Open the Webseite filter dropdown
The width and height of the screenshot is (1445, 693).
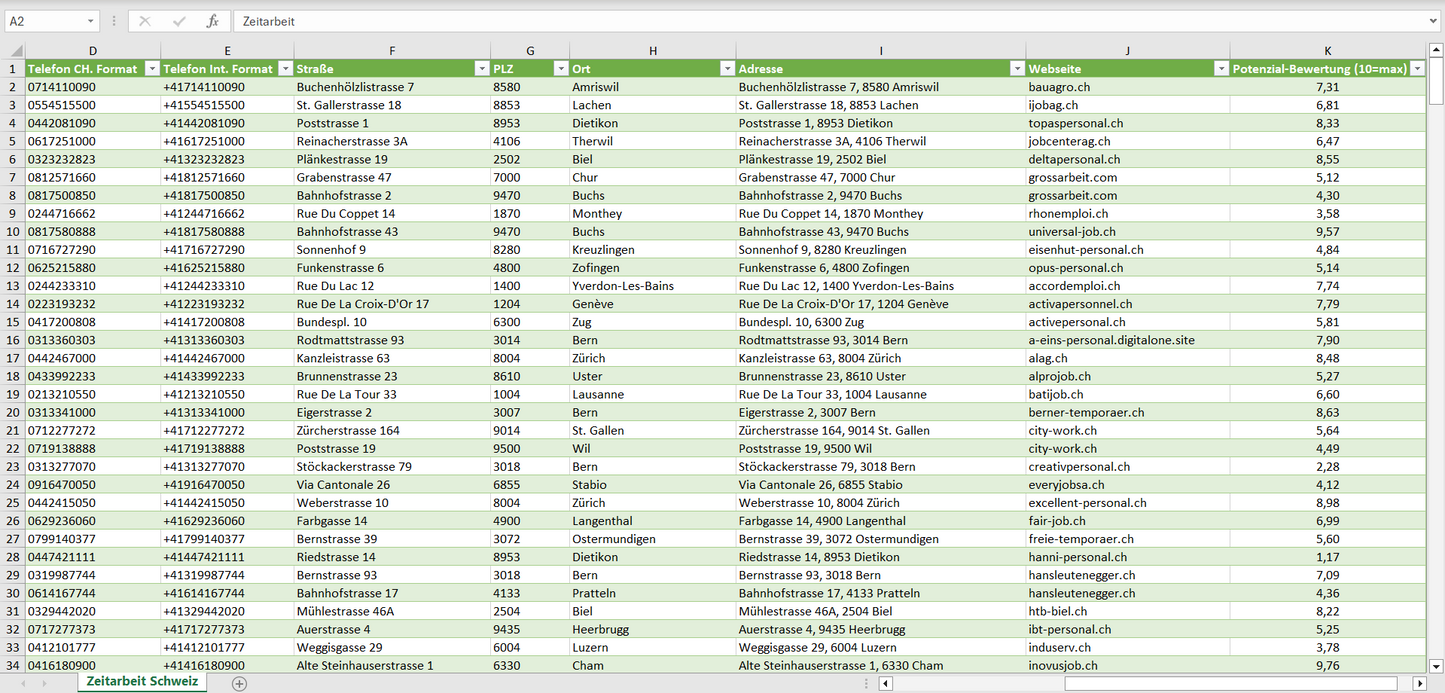pyautogui.click(x=1220, y=69)
